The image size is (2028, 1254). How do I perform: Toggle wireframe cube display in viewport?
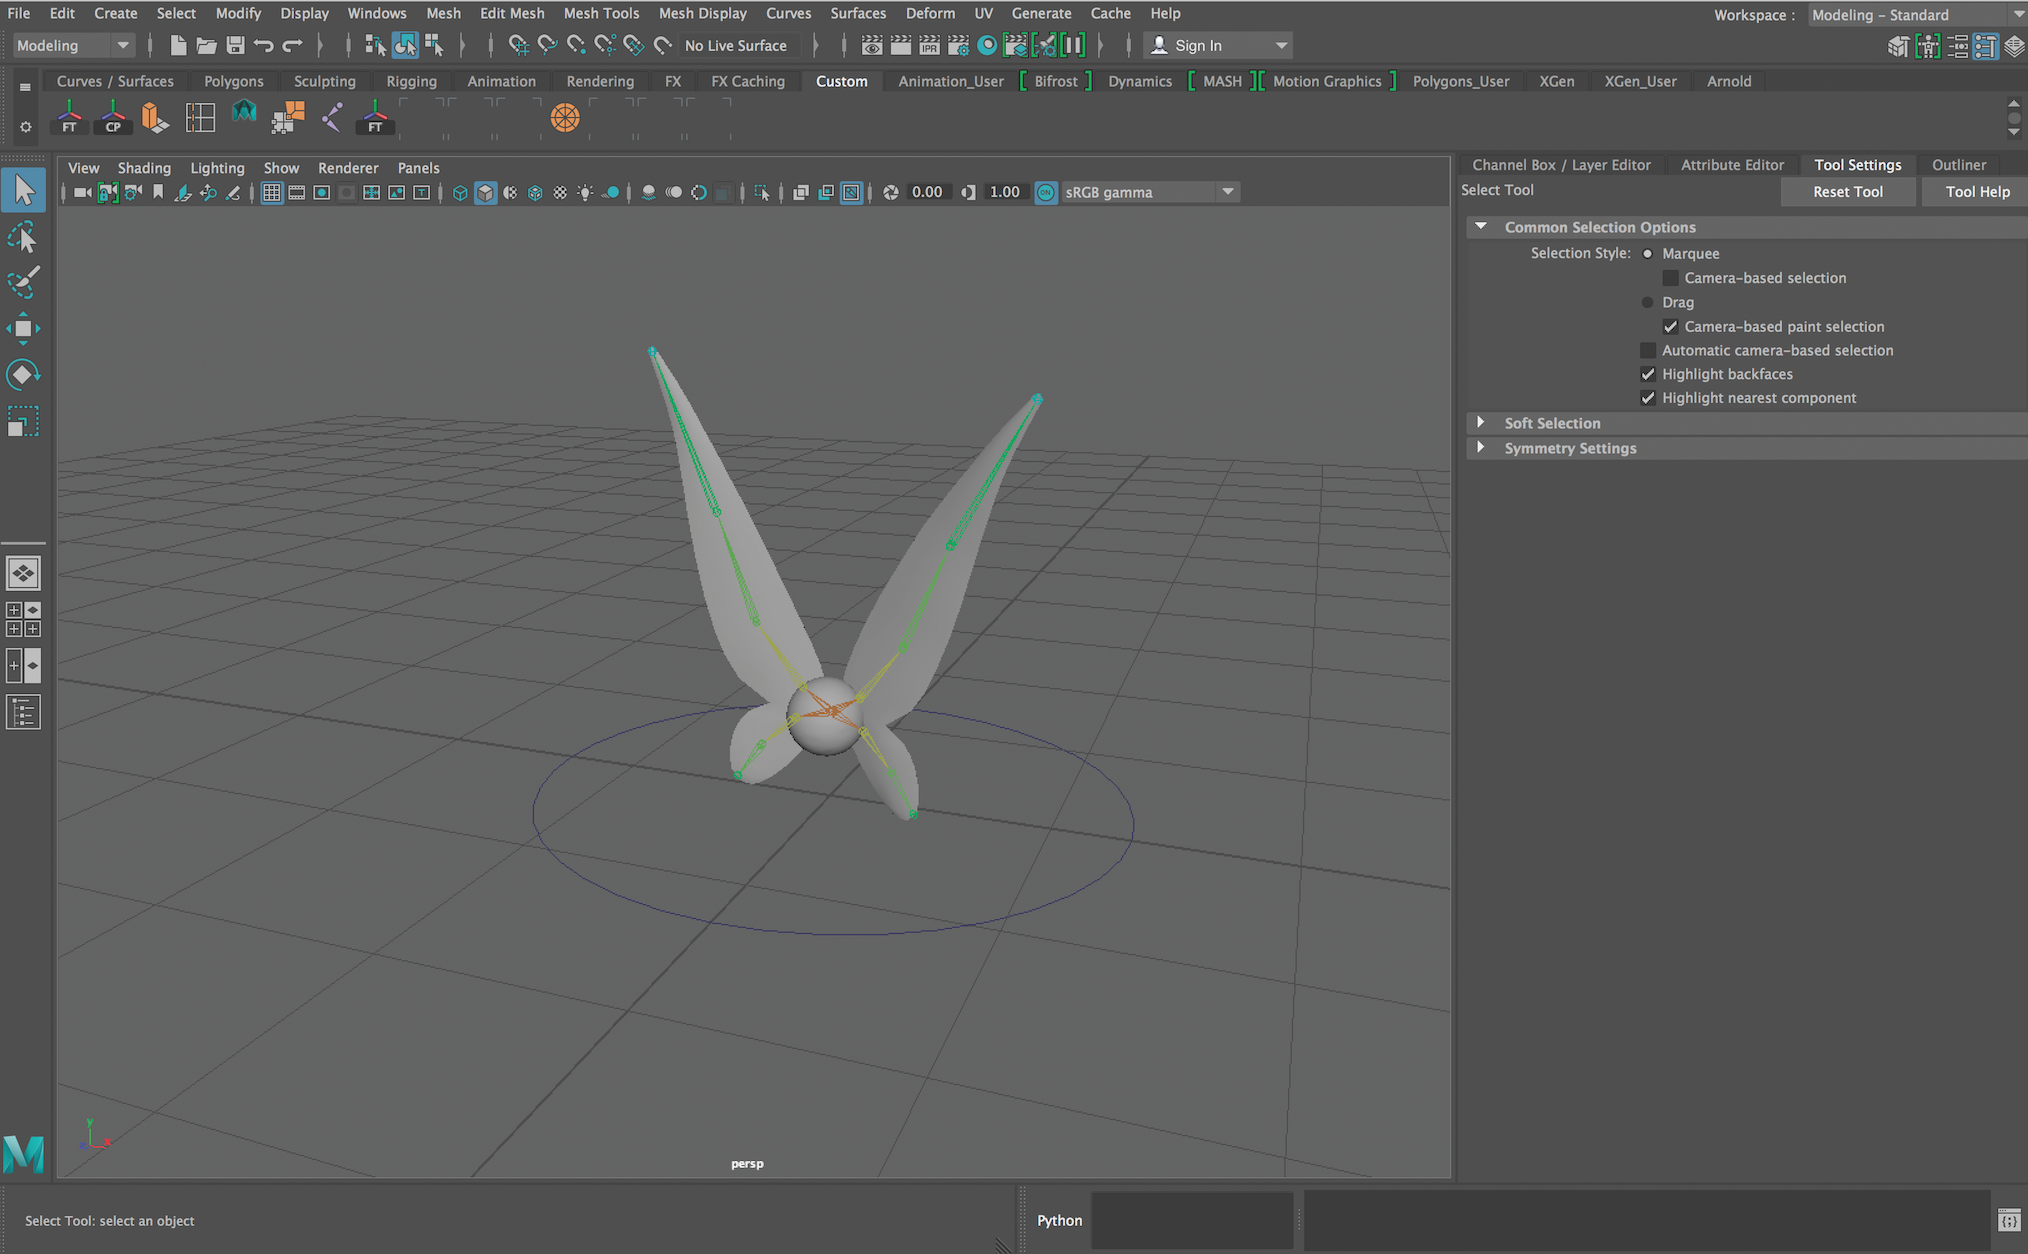pyautogui.click(x=460, y=192)
